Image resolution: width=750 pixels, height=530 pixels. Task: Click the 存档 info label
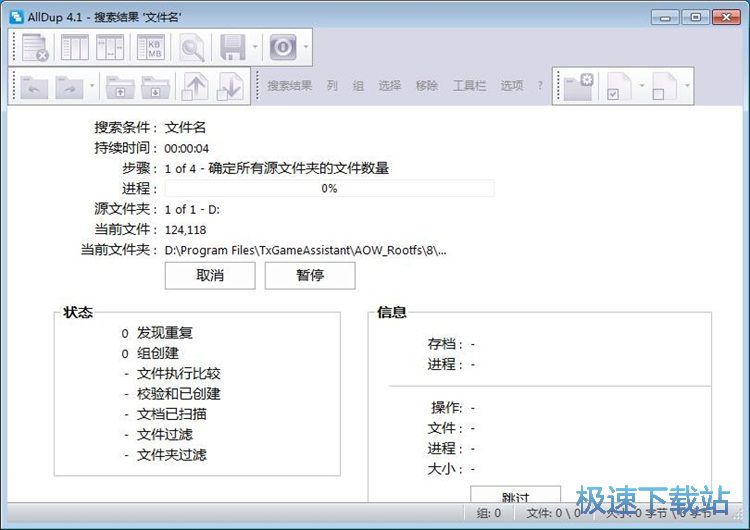445,344
